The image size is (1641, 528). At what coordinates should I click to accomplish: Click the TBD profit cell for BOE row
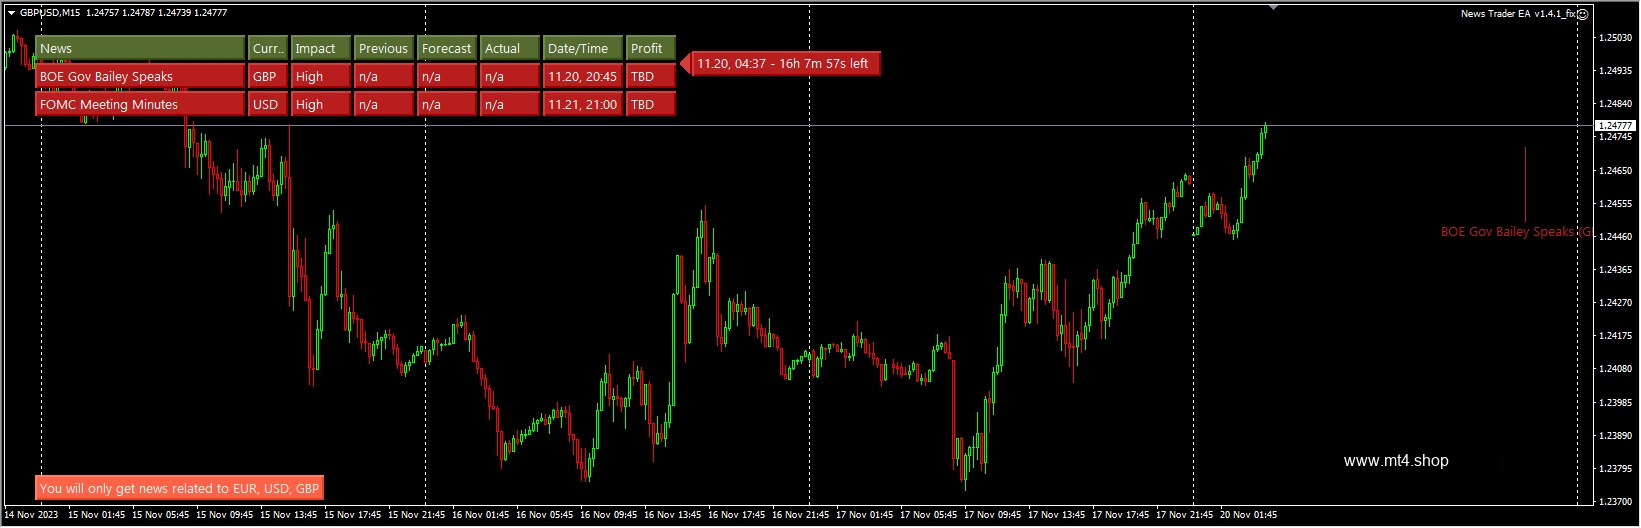tap(651, 76)
